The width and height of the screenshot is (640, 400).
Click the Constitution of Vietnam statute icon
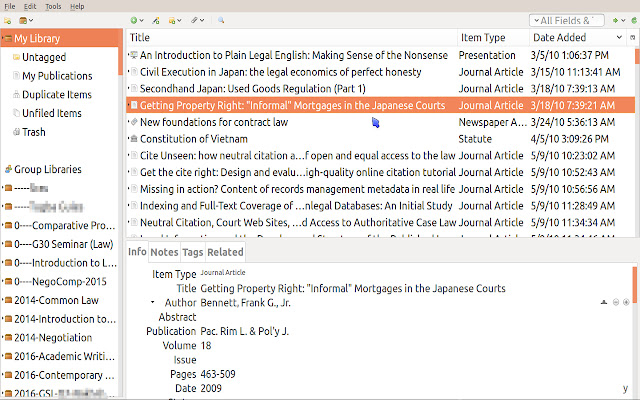tap(134, 139)
